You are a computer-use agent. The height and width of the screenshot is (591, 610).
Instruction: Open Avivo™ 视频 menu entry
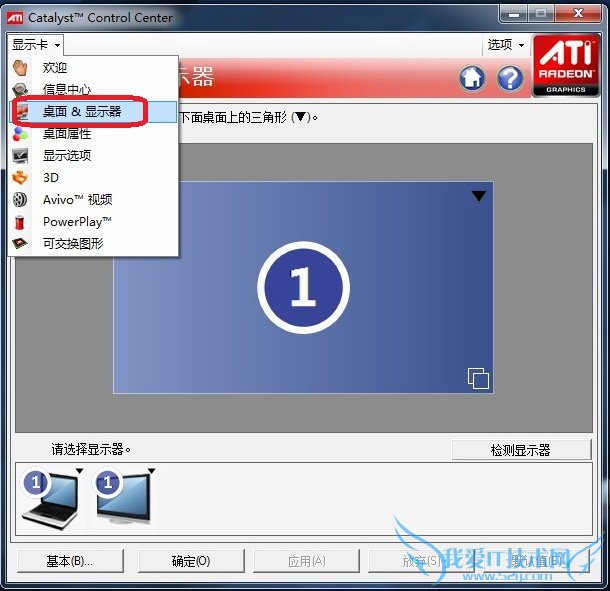pyautogui.click(x=93, y=200)
